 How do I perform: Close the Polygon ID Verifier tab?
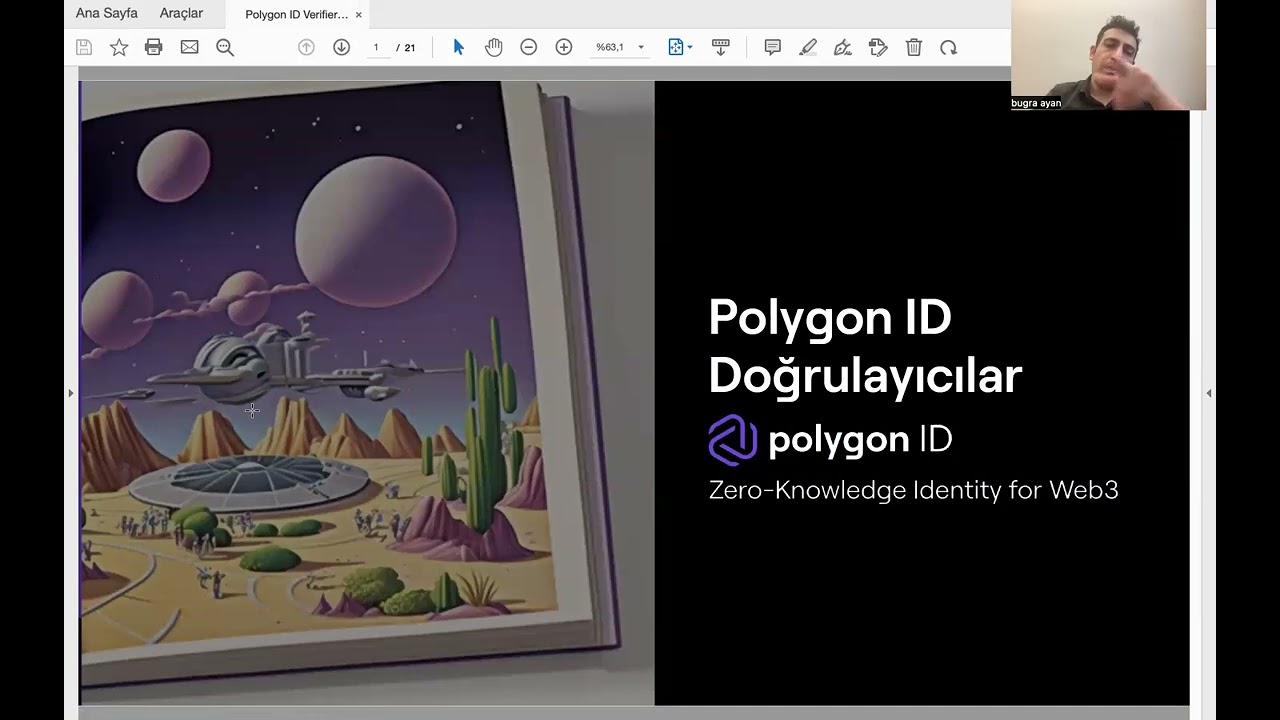[x=359, y=15]
